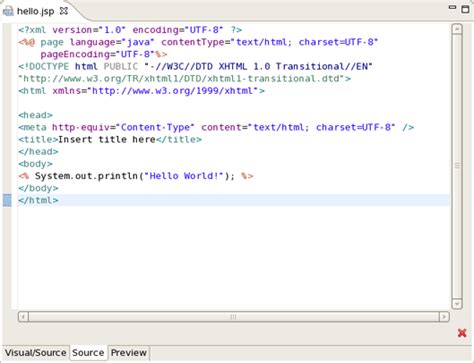Switch to the Visual/Source tab

35,353
